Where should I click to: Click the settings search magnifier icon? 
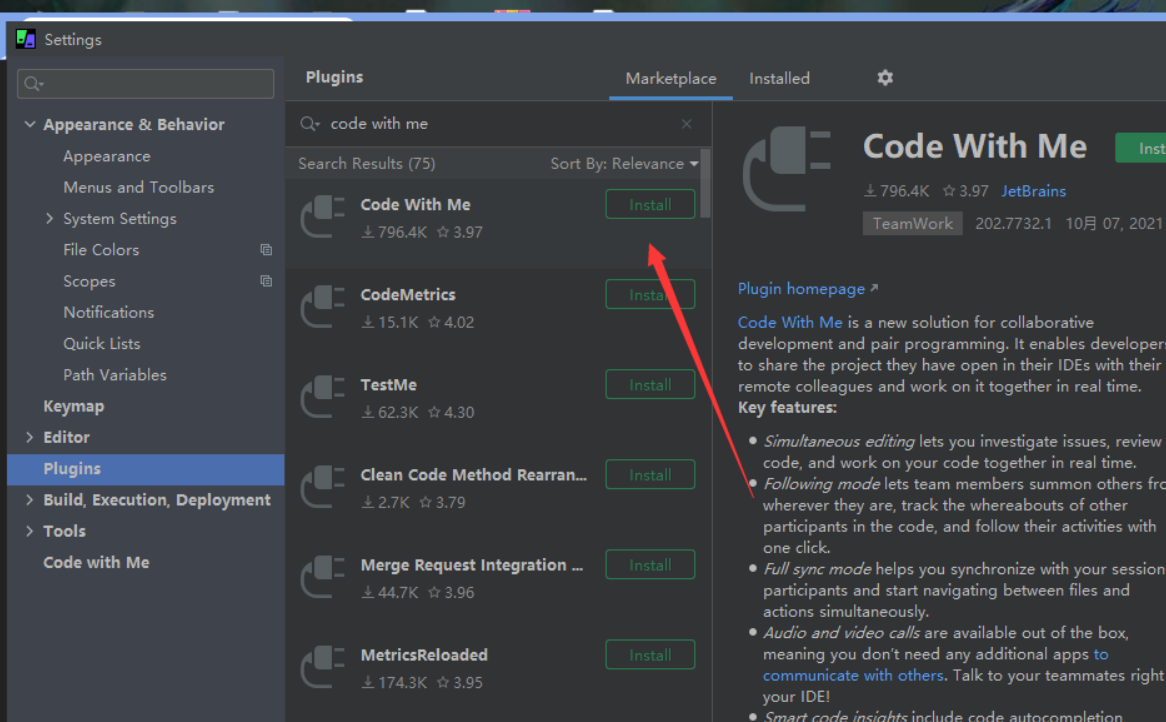[x=33, y=83]
